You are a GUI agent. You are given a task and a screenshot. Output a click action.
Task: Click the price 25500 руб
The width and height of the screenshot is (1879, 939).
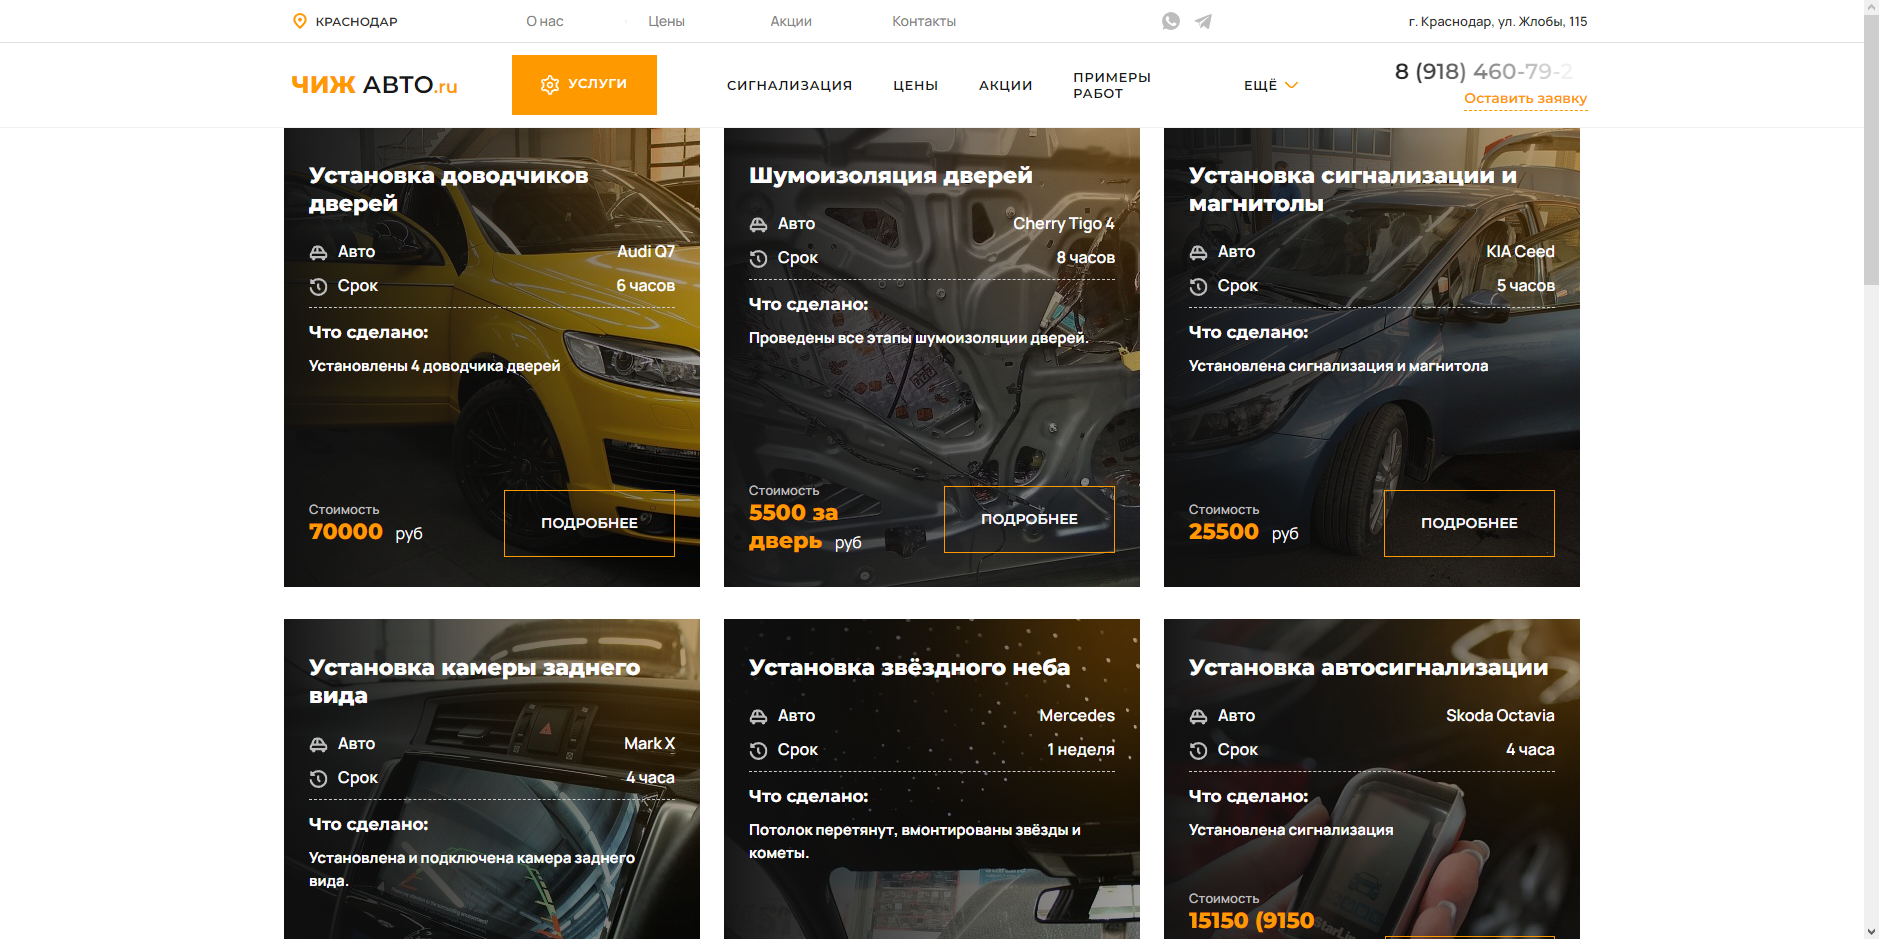pyautogui.click(x=1243, y=532)
